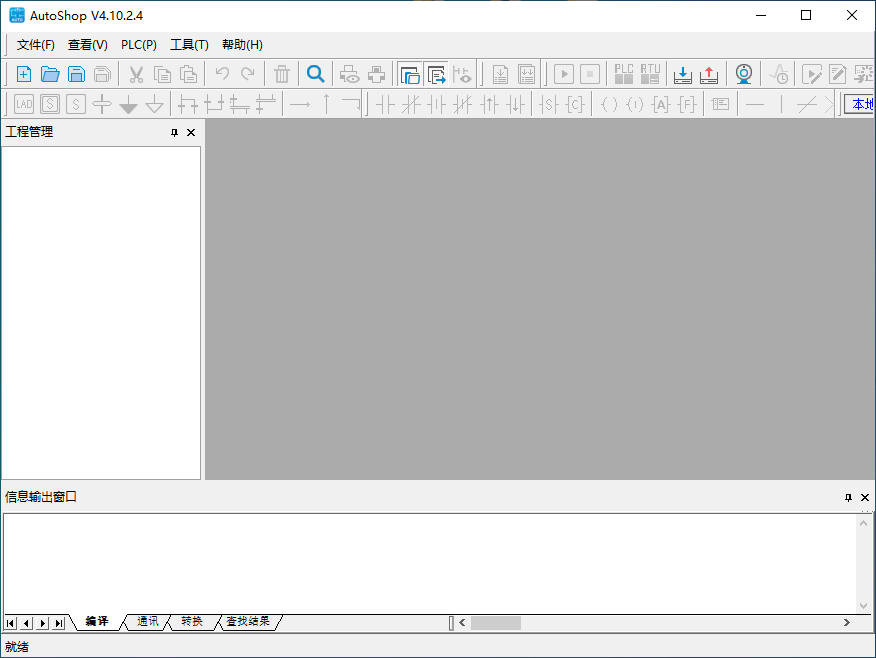This screenshot has height=658, width=876.
Task: Click the Stop square icon
Action: click(x=590, y=74)
